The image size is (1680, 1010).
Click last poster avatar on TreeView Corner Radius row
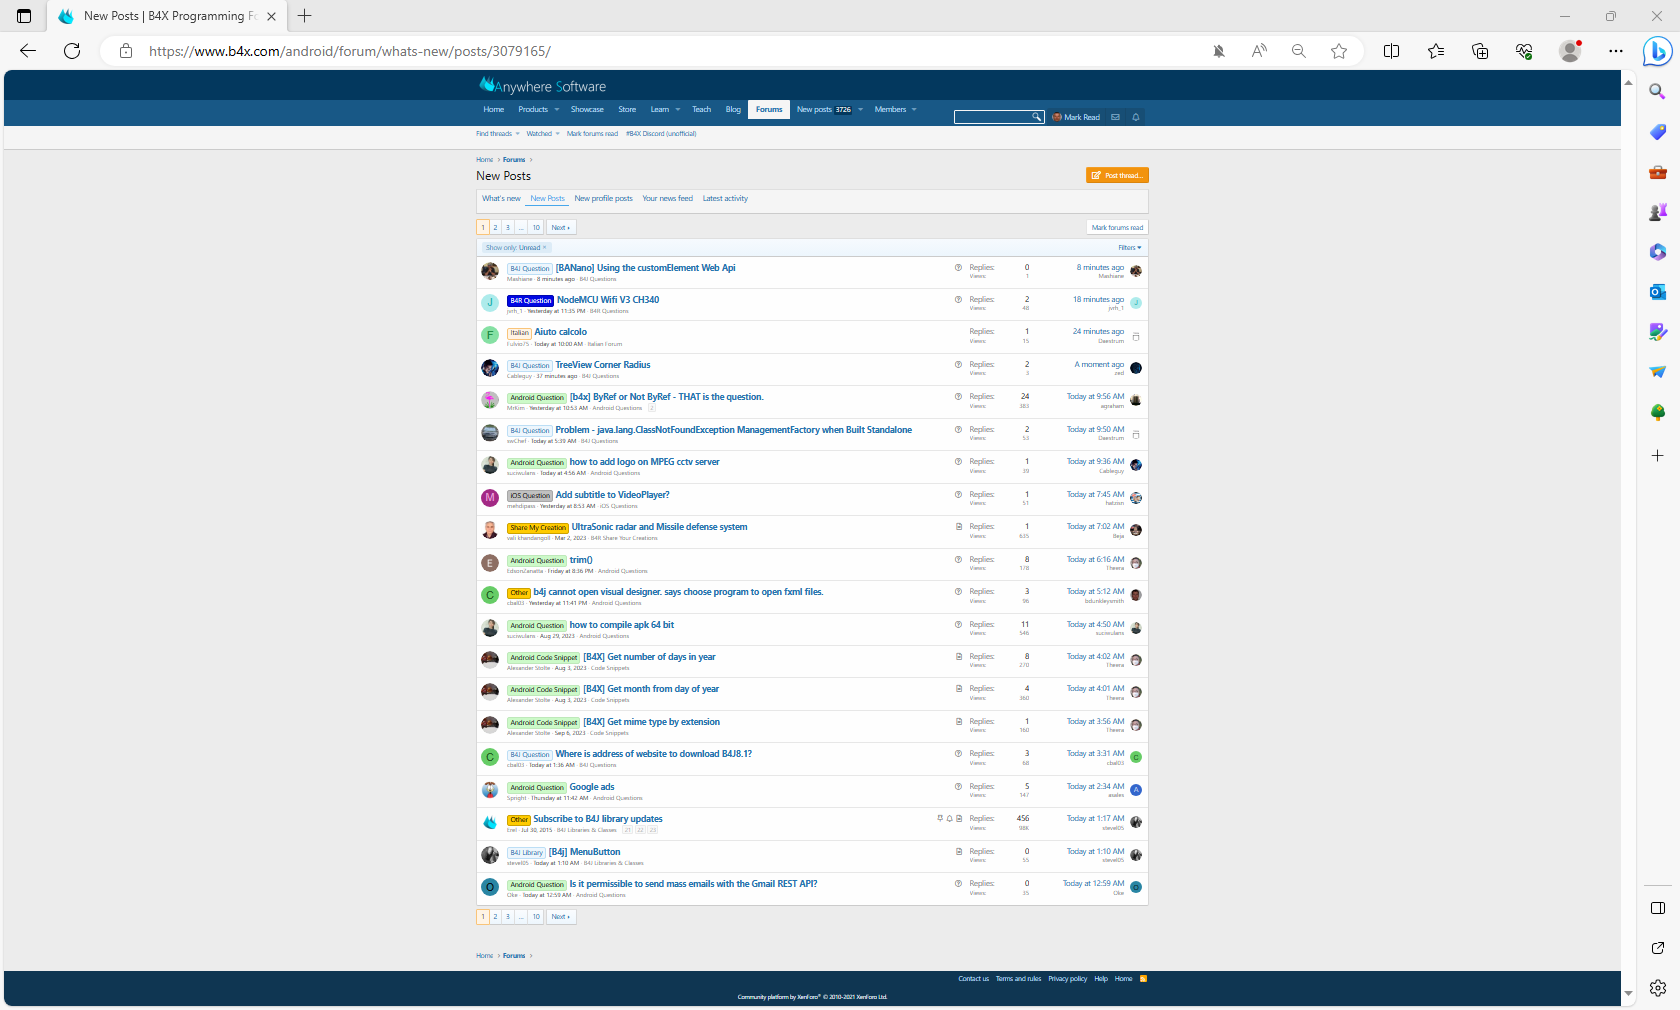[x=1136, y=368]
